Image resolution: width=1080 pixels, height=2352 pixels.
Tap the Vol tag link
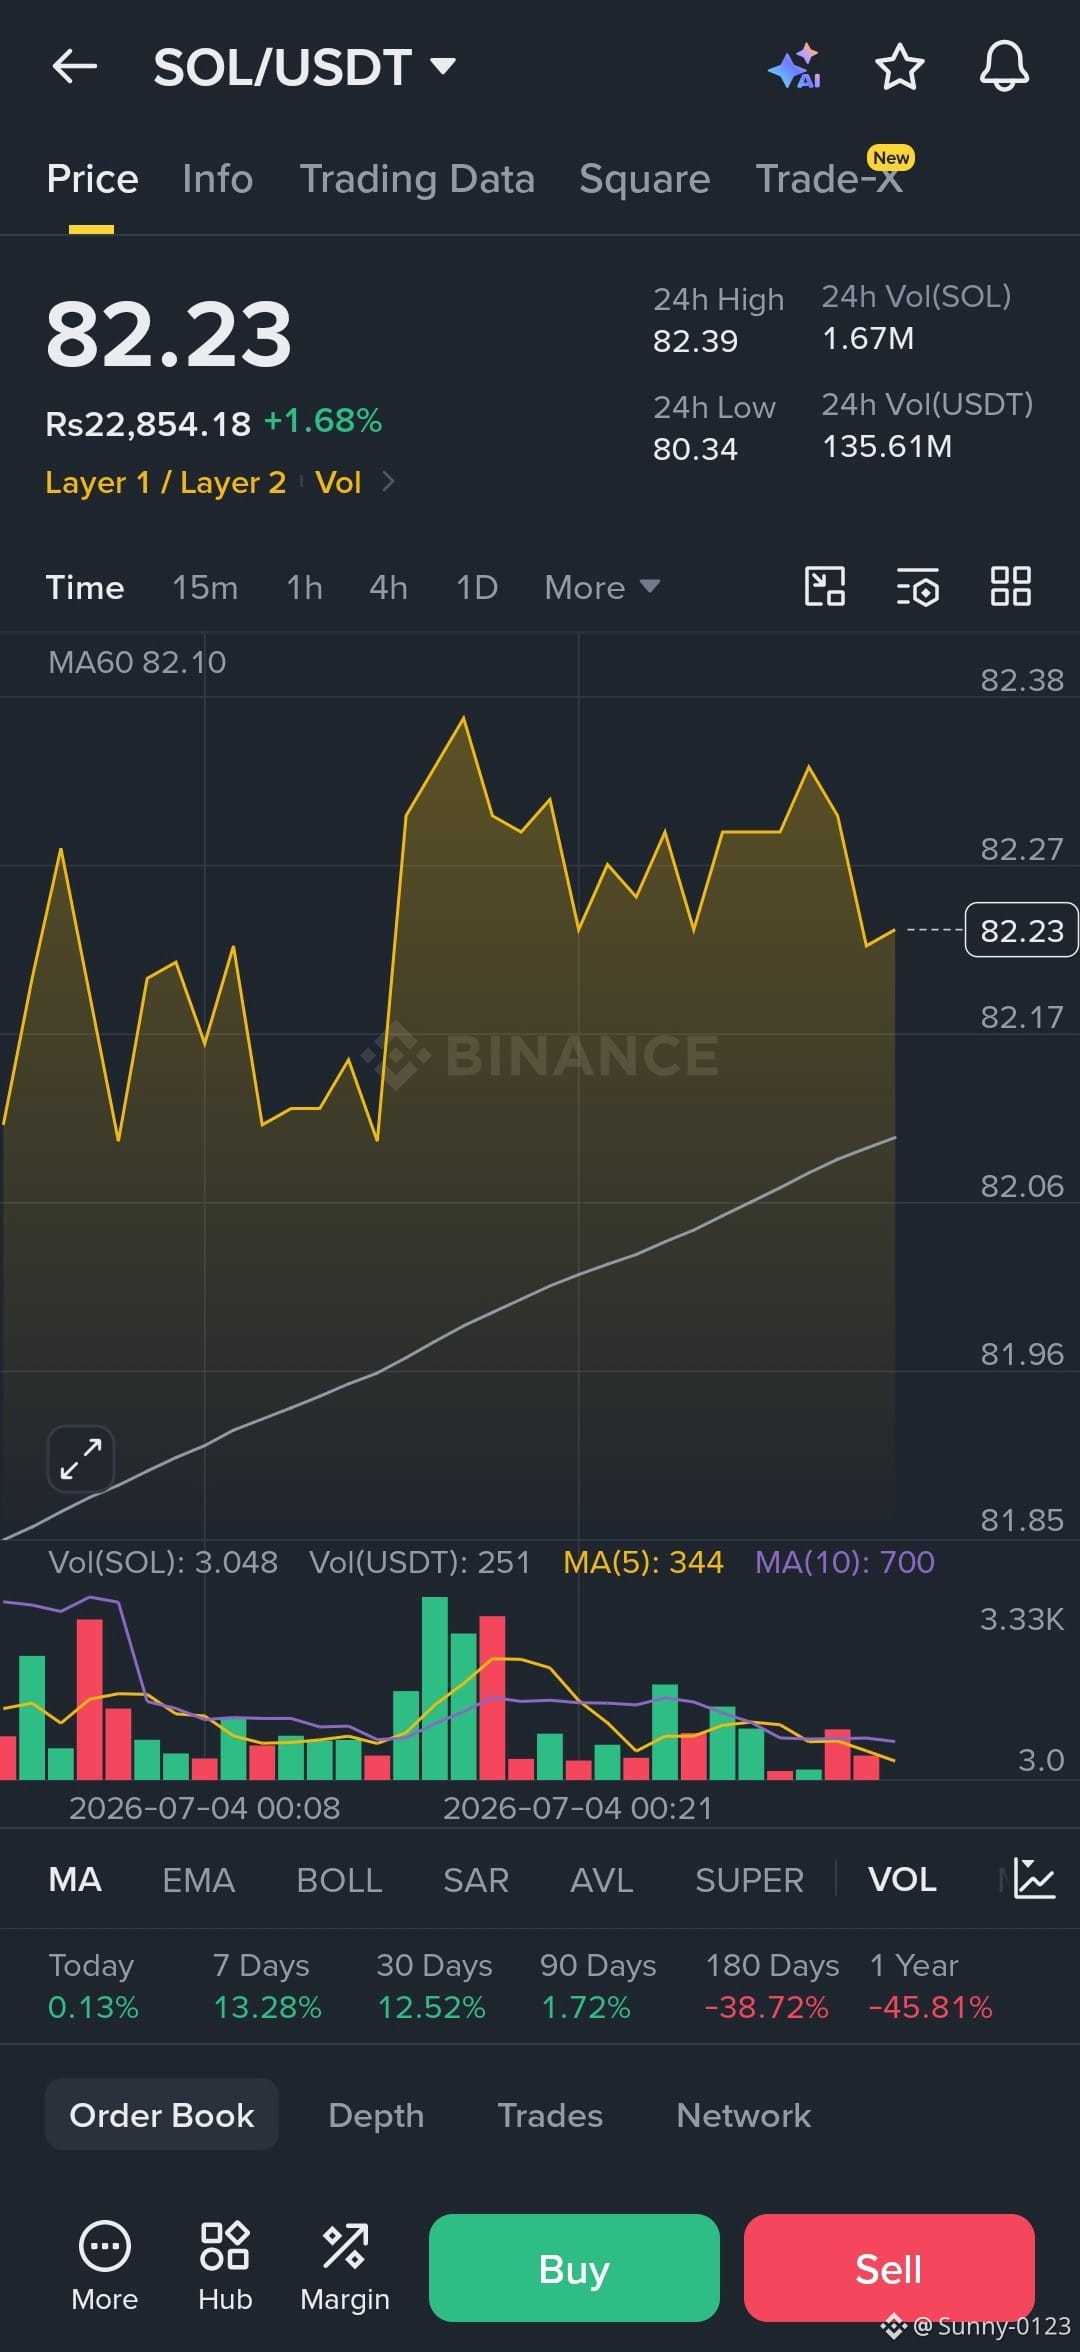click(338, 482)
